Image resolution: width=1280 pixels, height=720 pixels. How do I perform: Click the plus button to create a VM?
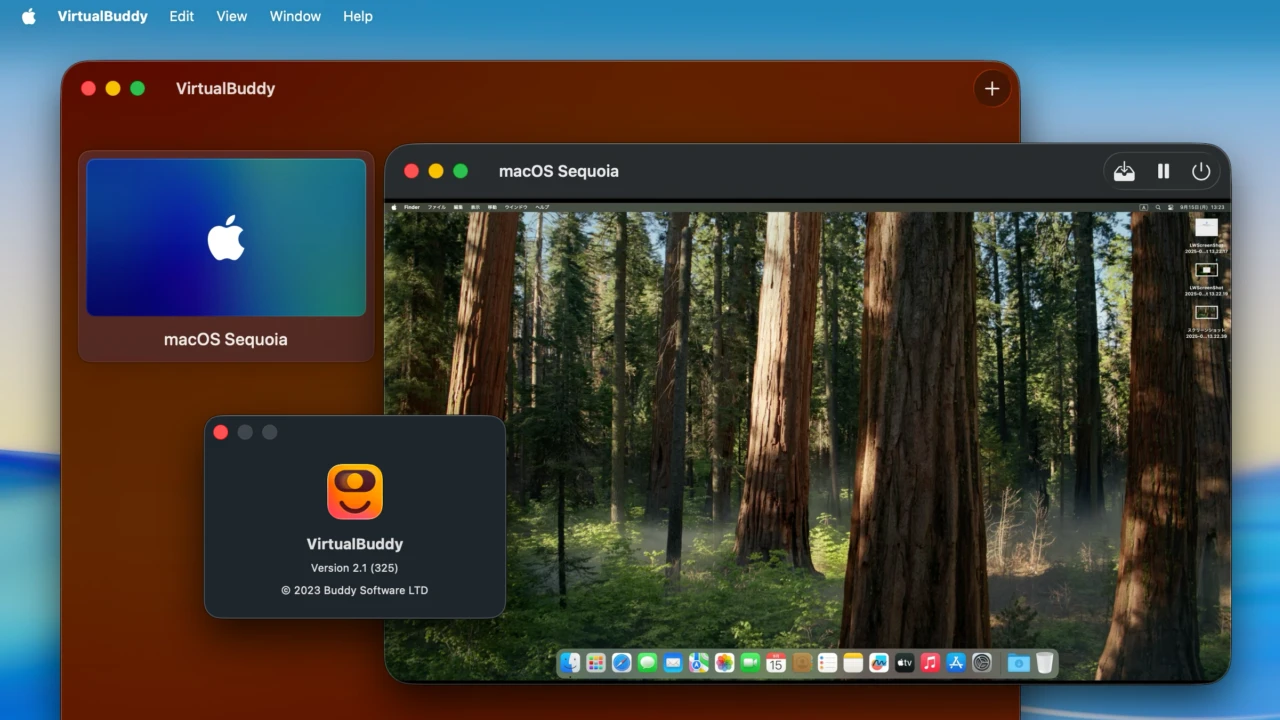991,88
